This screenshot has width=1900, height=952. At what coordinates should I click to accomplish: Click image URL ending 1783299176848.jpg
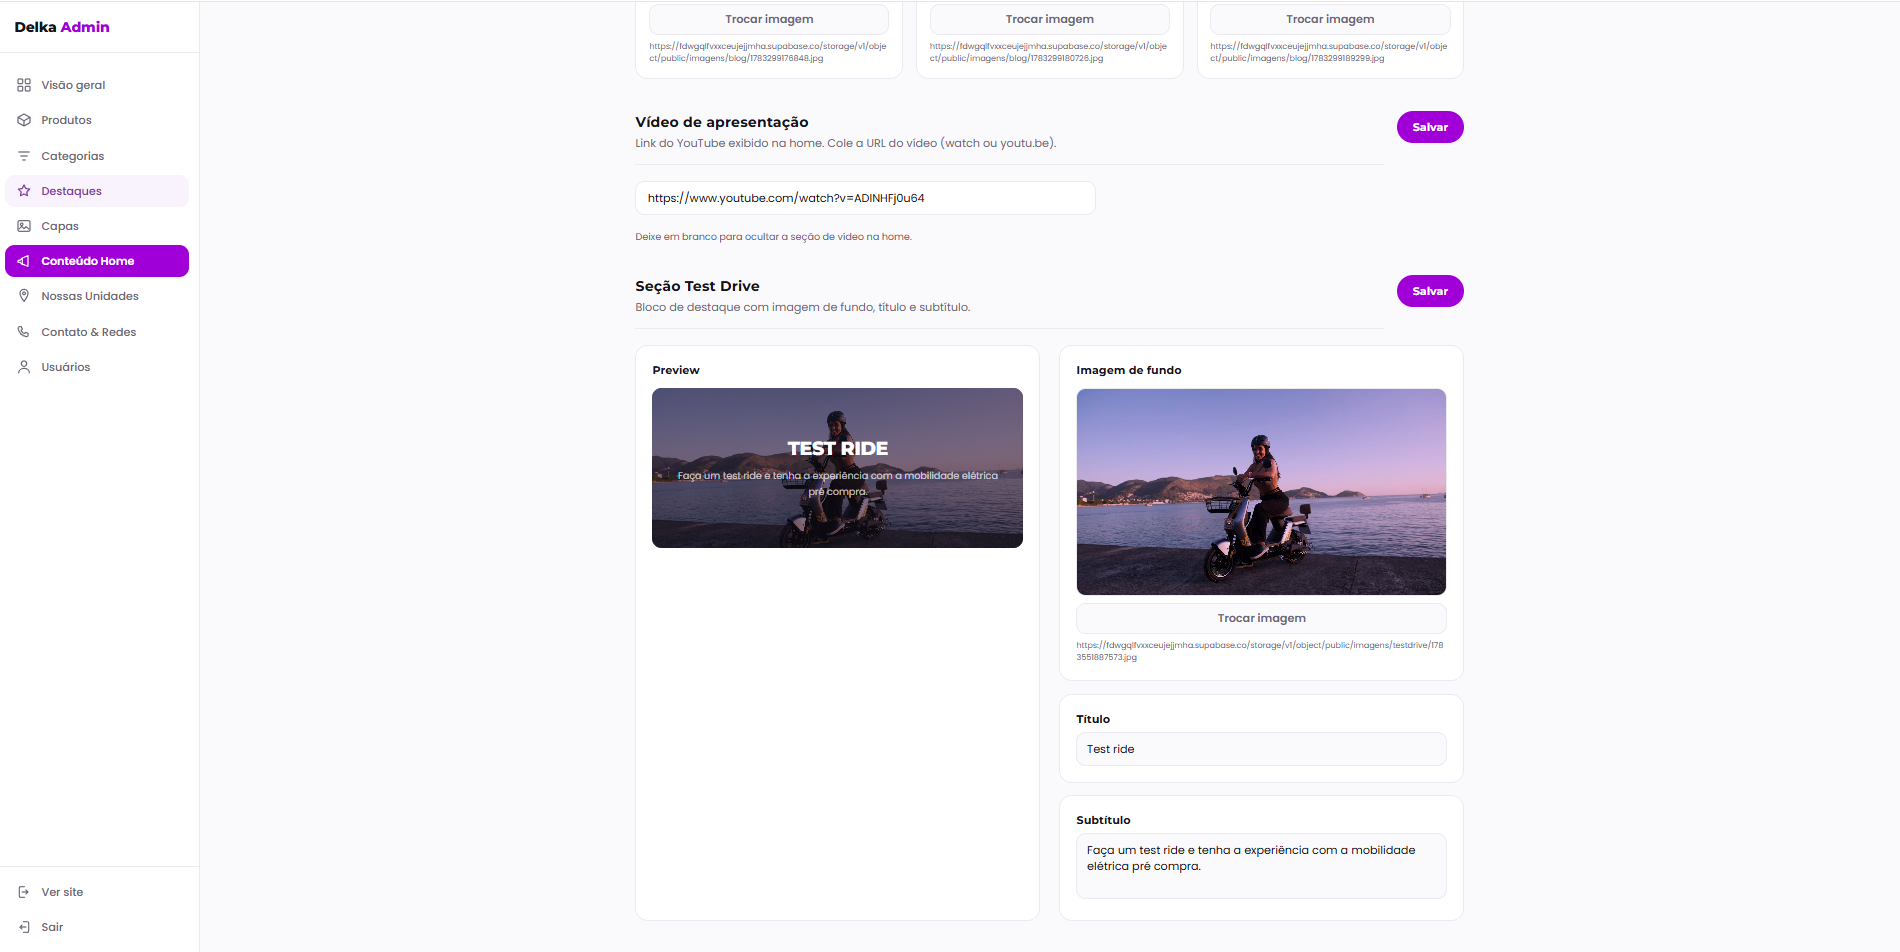[768, 52]
